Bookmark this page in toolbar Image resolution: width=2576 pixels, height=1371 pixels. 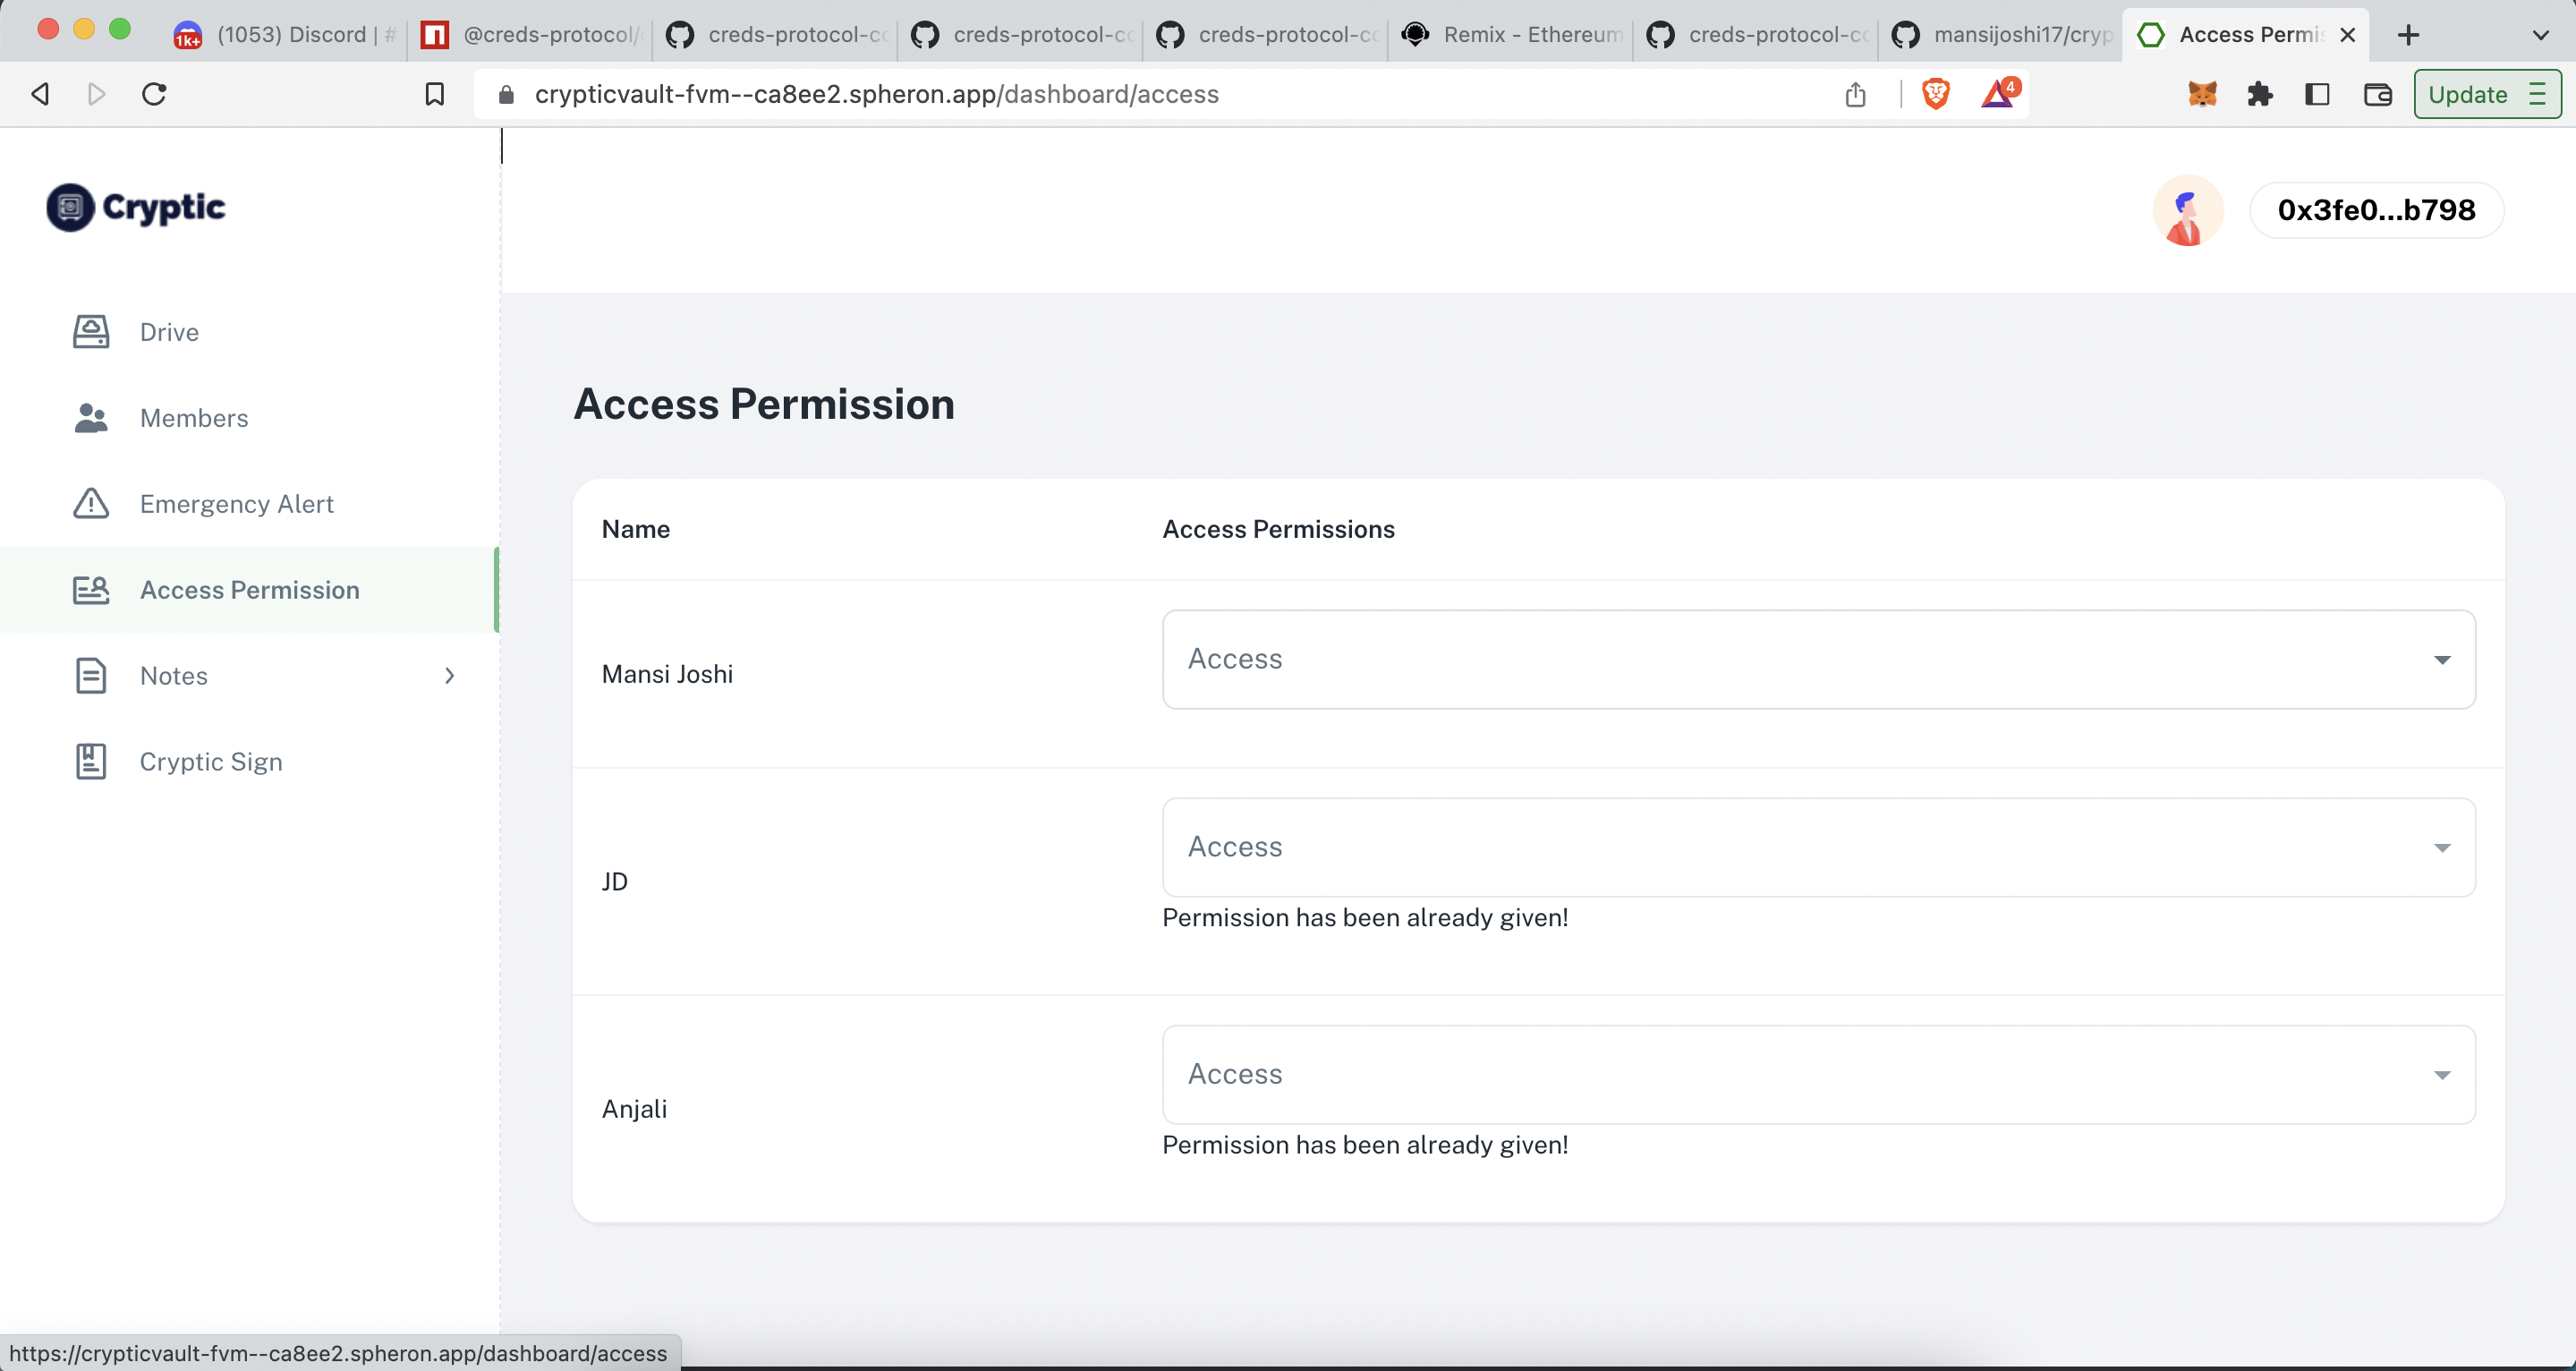[x=434, y=94]
